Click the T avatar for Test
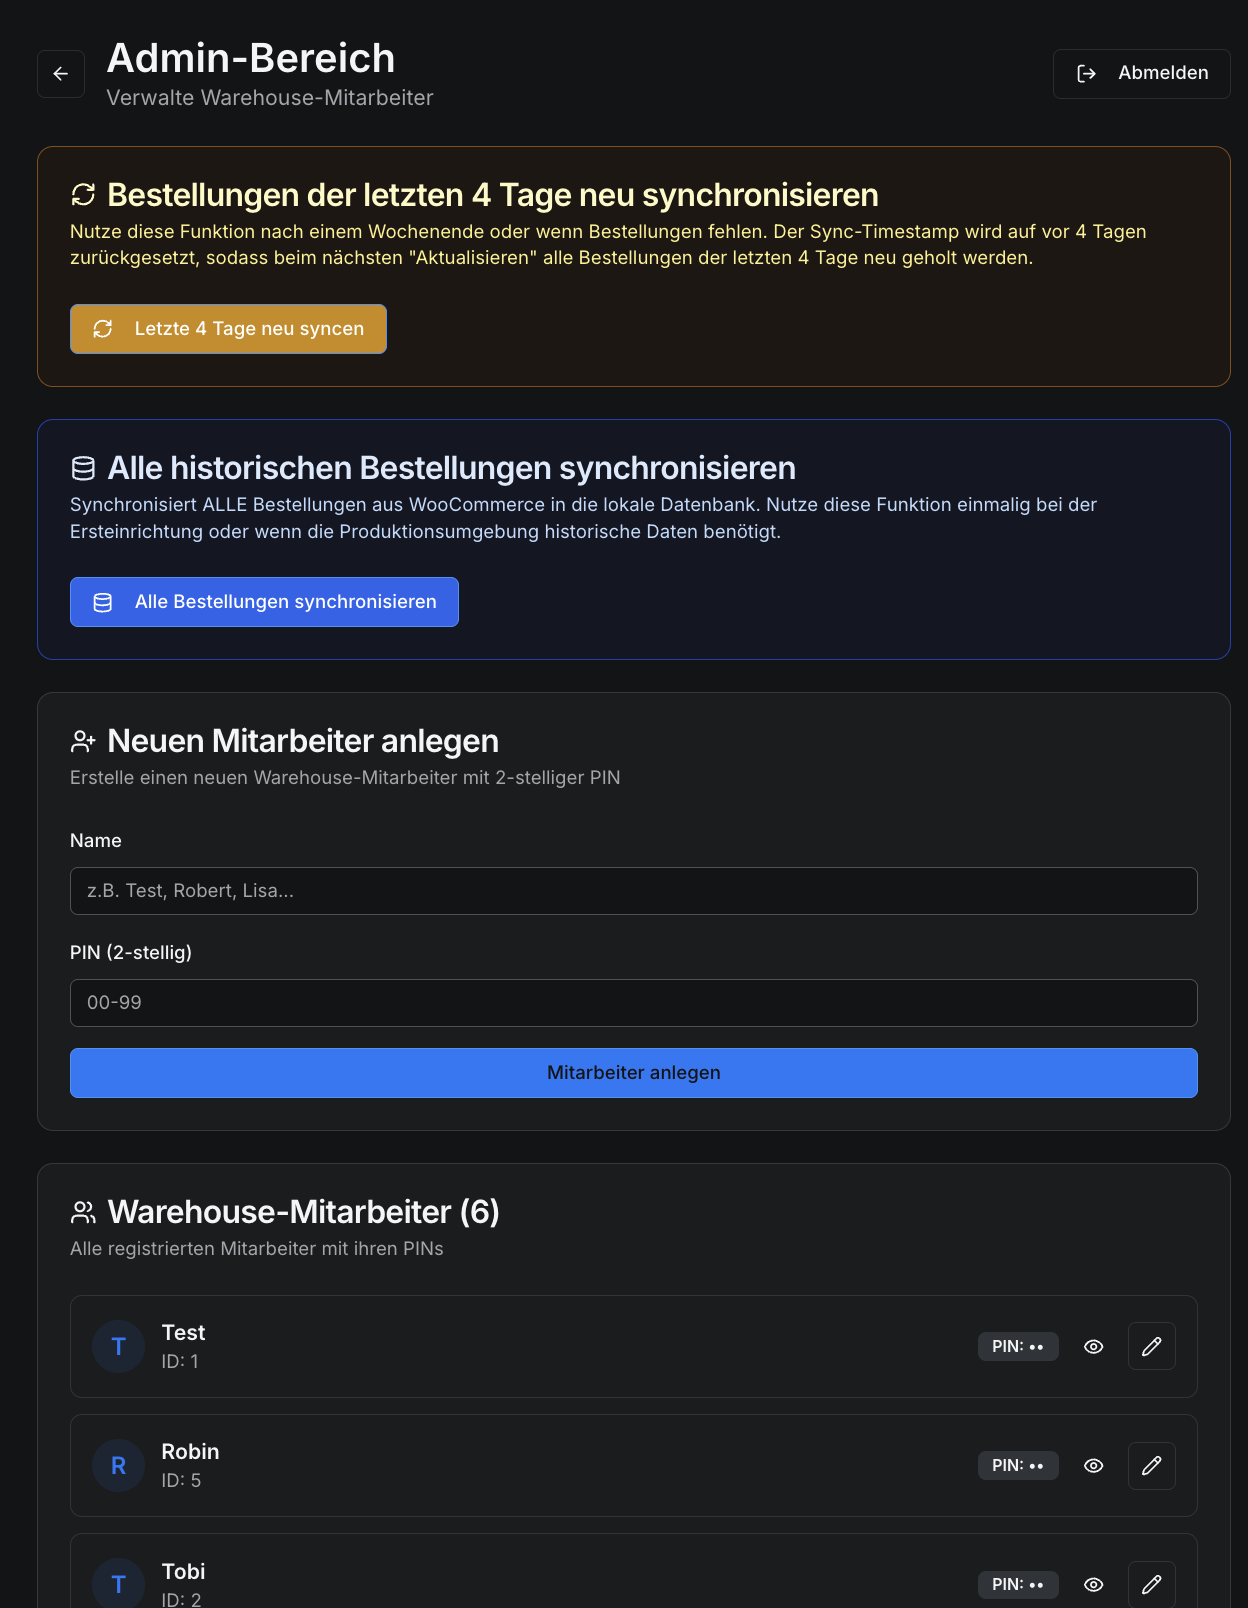The width and height of the screenshot is (1248, 1608). click(x=118, y=1347)
